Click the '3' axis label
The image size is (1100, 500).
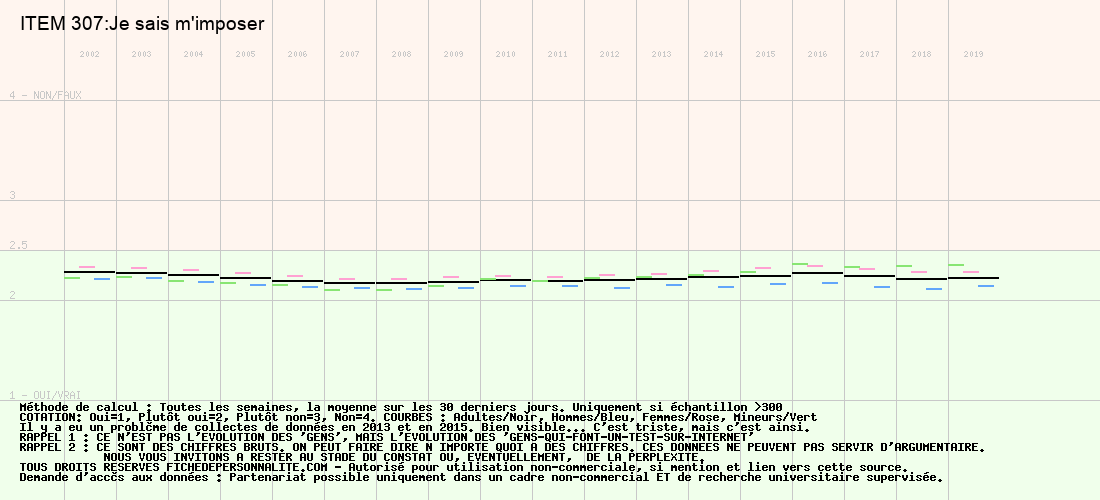click(x=12, y=195)
